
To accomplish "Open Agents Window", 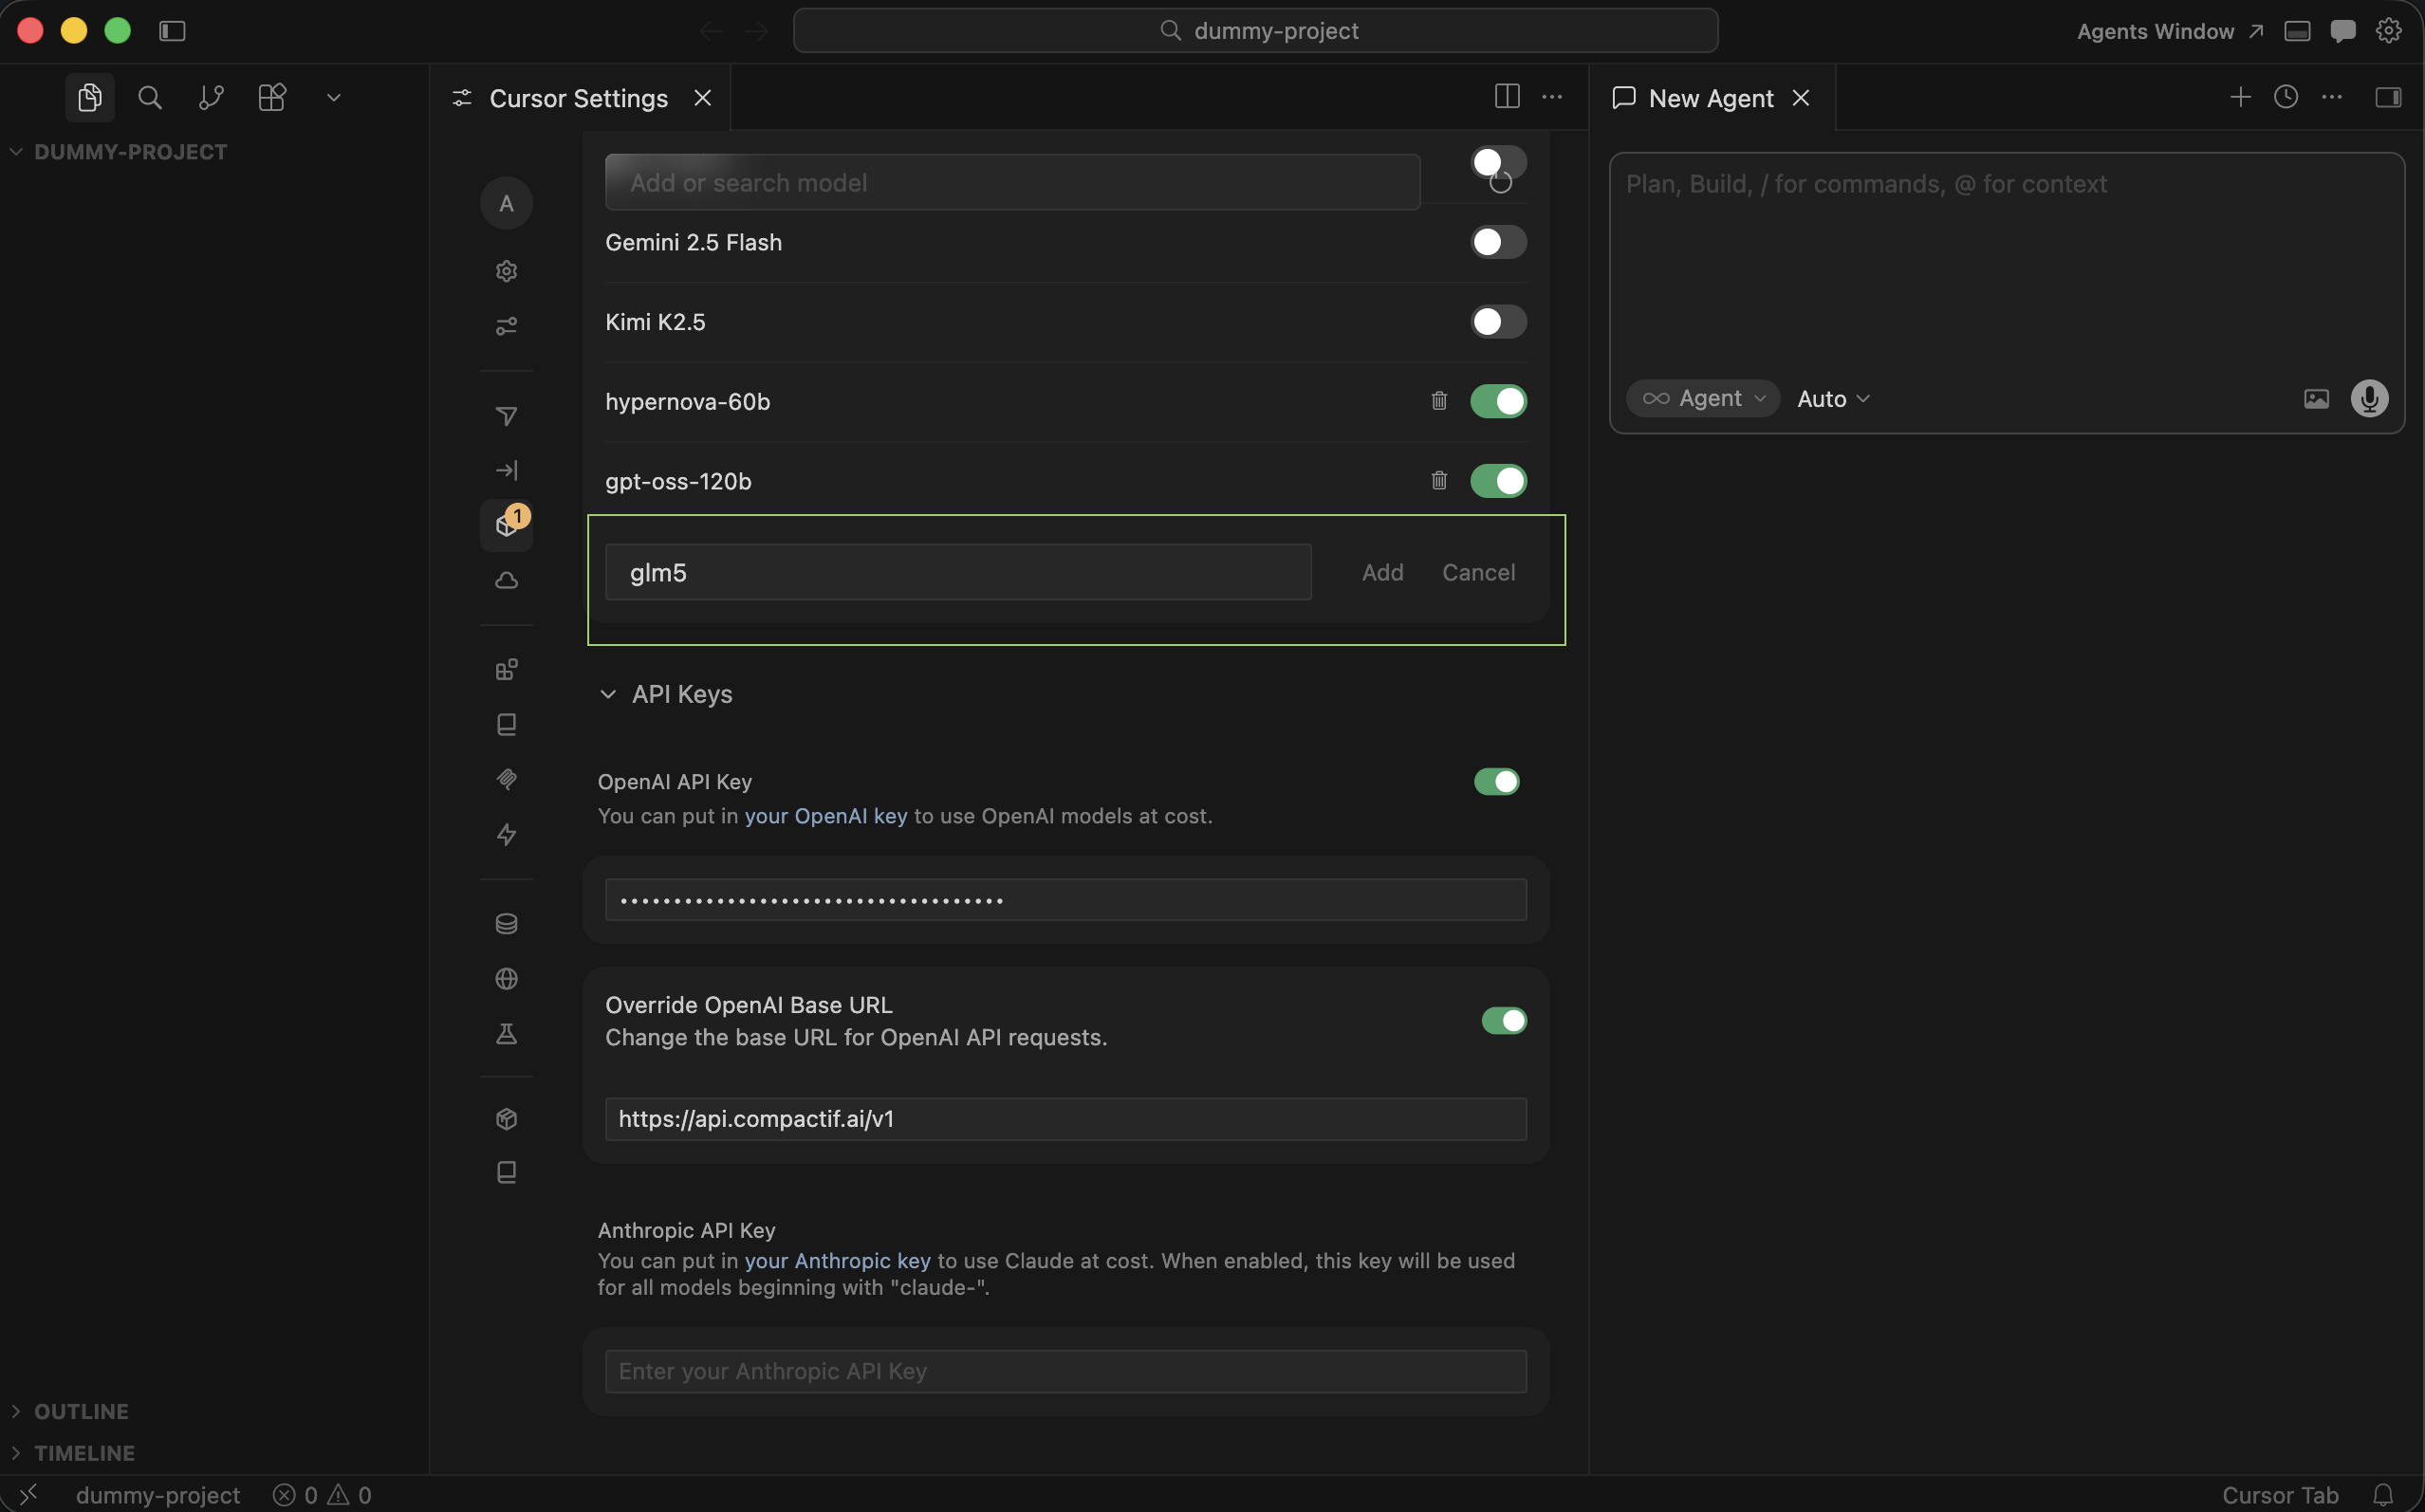I will coord(2169,31).
